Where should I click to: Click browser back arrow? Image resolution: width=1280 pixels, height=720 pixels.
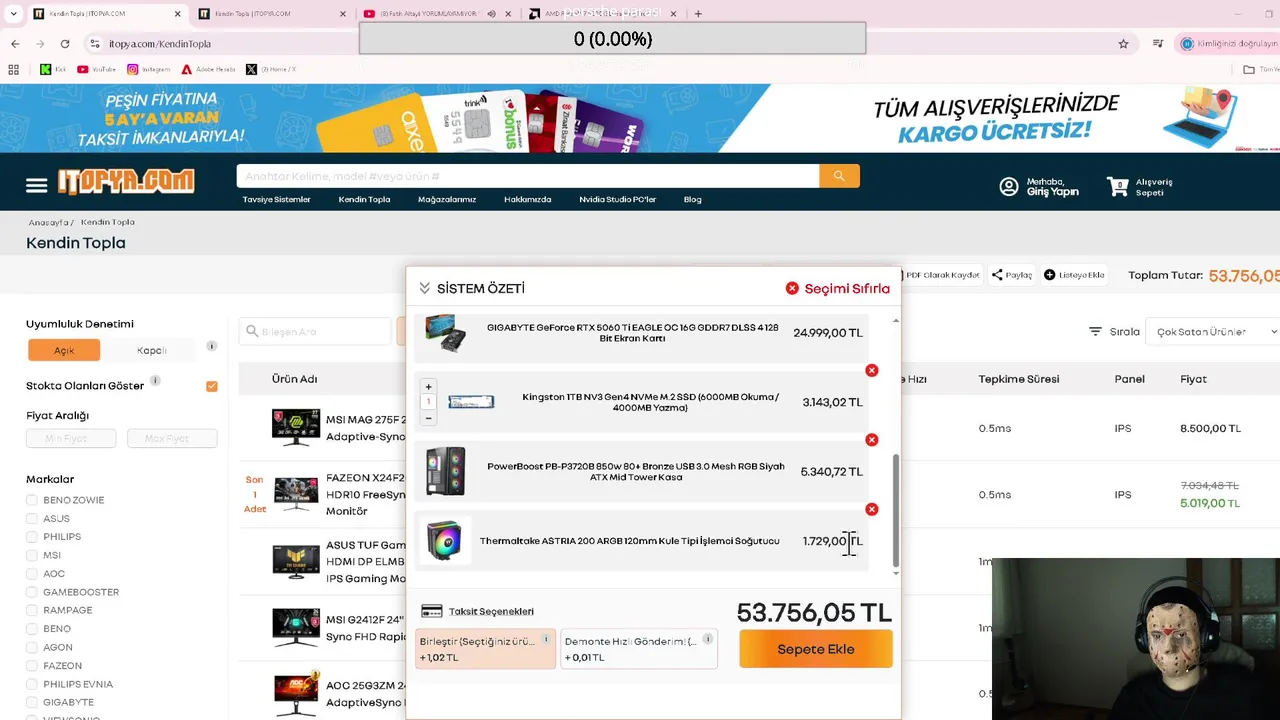coord(15,44)
